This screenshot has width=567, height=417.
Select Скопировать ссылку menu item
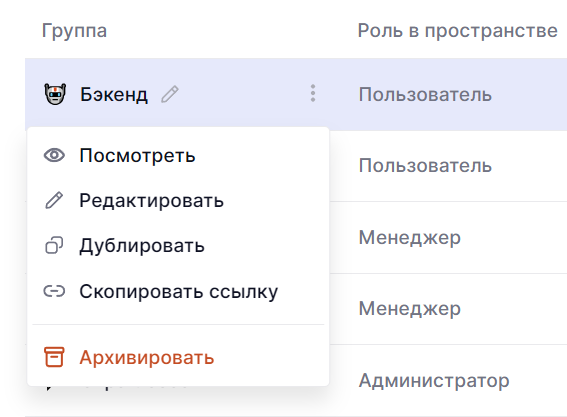pyautogui.click(x=178, y=291)
